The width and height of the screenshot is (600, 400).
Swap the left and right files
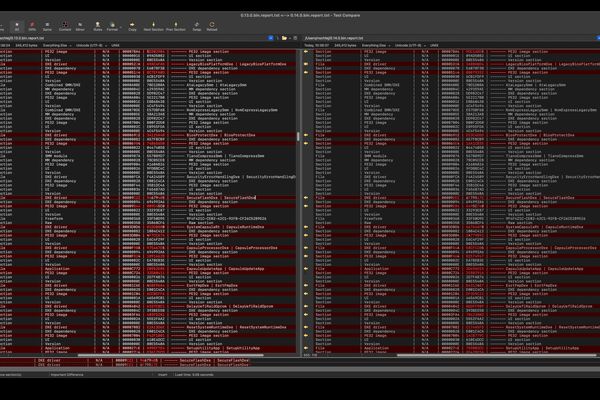tap(197, 26)
